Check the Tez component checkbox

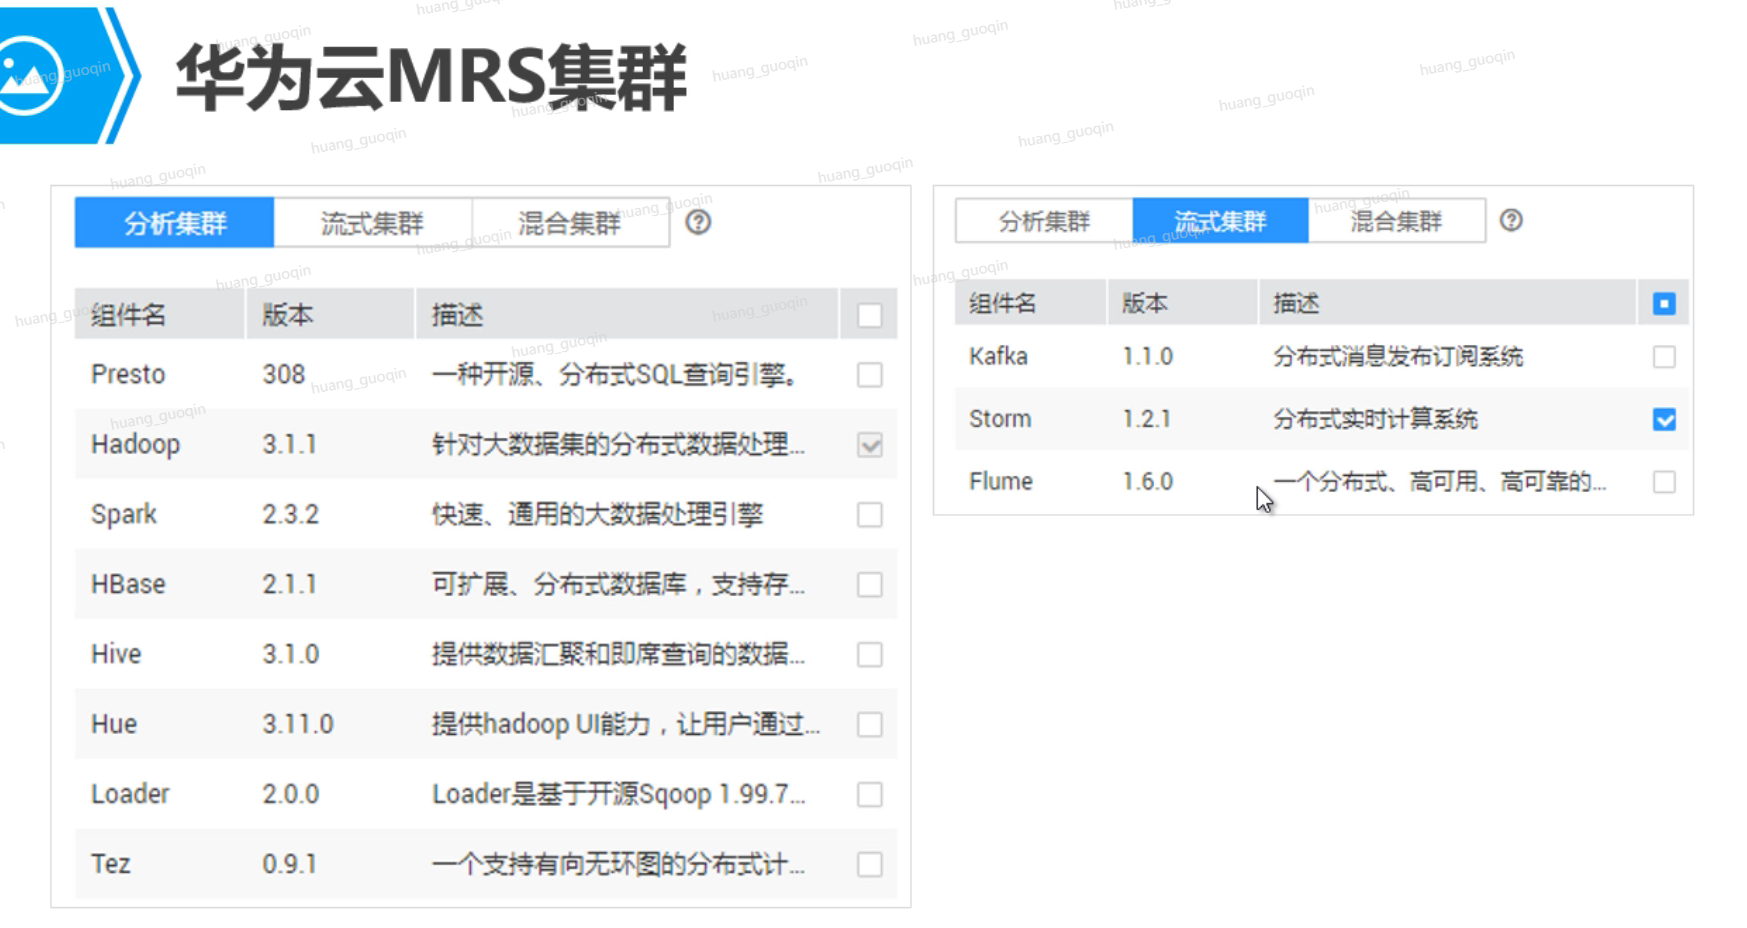(x=870, y=865)
